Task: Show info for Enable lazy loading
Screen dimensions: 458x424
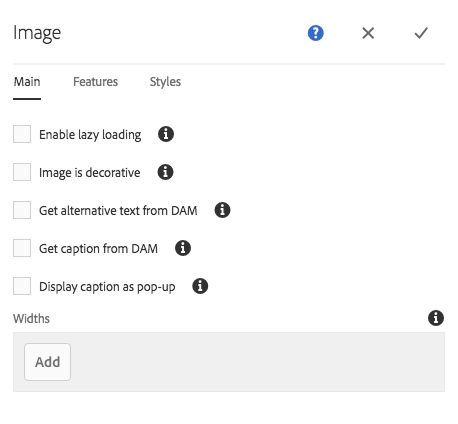Action: (166, 134)
